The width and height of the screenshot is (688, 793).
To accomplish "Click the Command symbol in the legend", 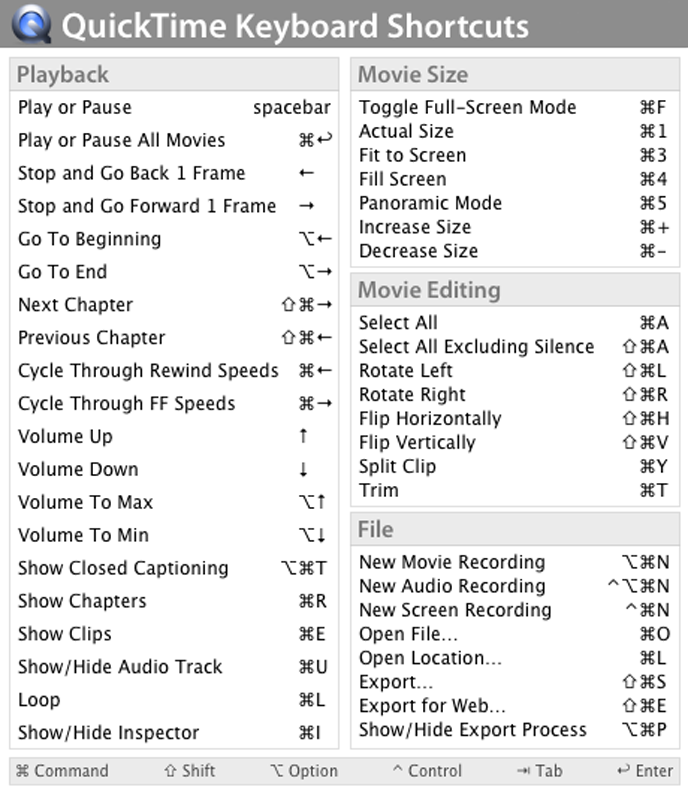I will tap(22, 771).
